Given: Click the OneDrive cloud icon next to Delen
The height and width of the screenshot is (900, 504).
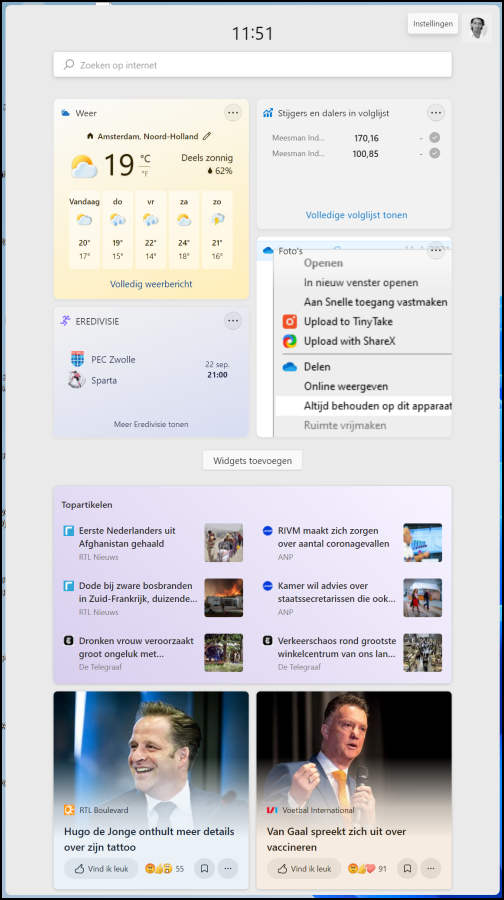Looking at the screenshot, I should 290,367.
